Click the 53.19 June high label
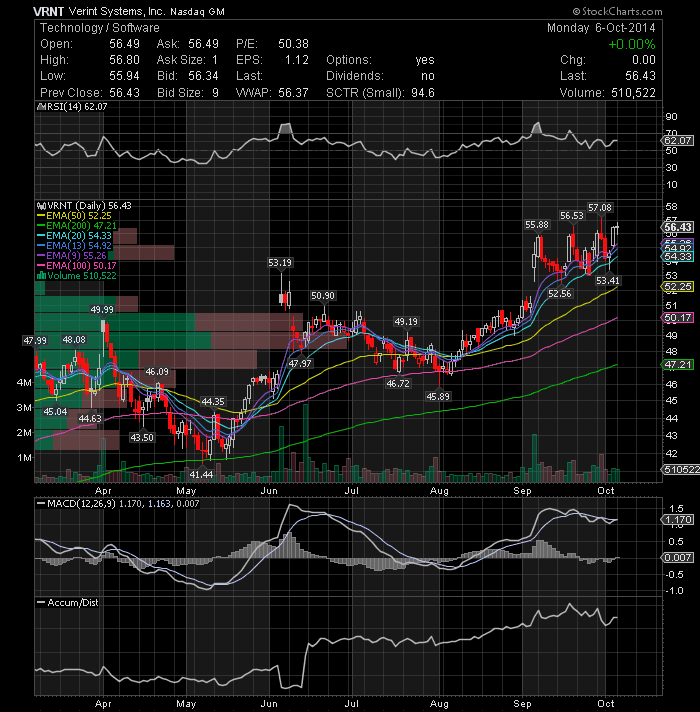 [280, 262]
